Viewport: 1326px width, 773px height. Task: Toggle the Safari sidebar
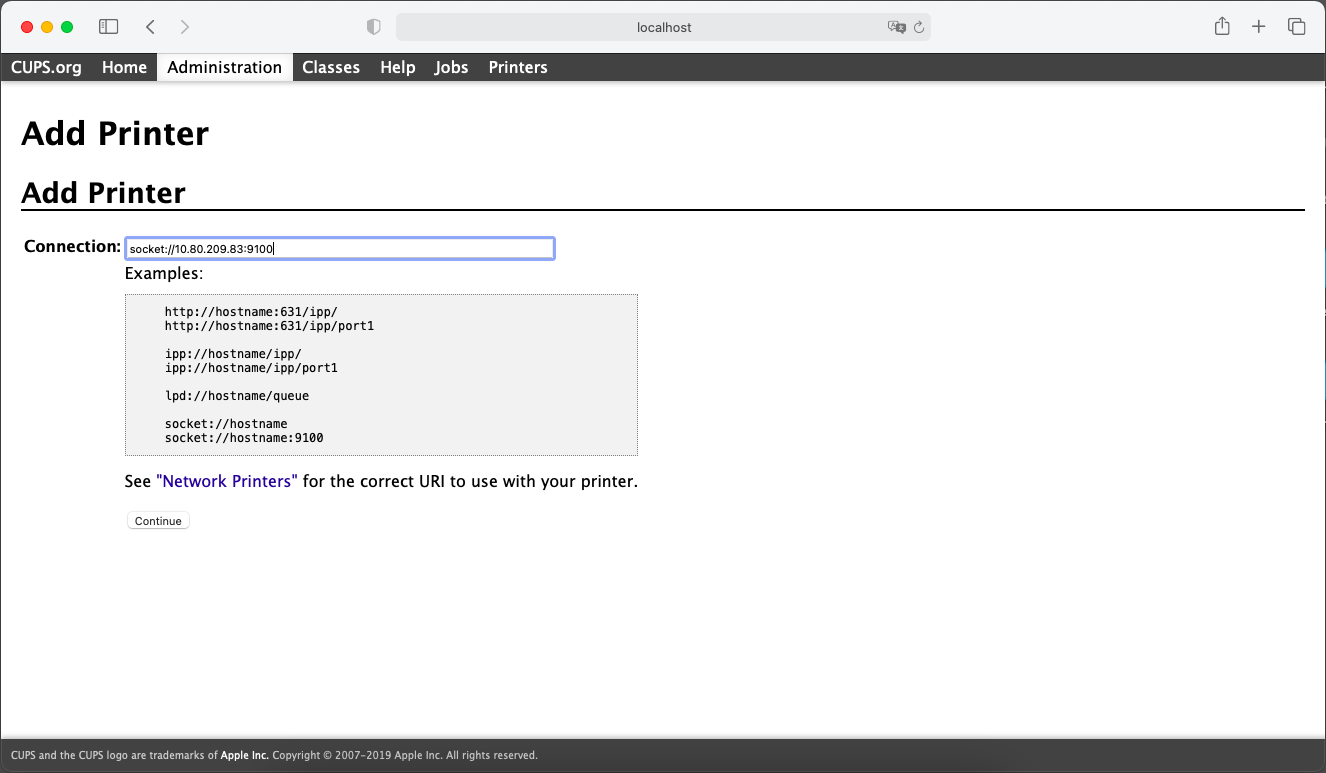coord(109,27)
